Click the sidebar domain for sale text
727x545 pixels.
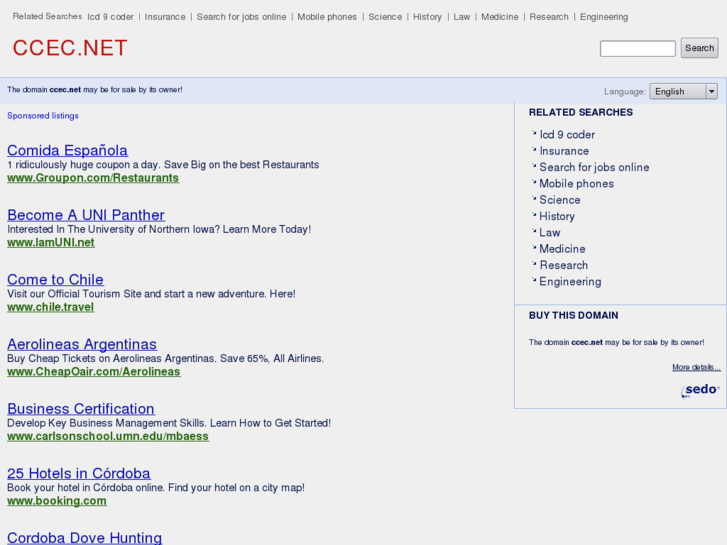click(616, 342)
